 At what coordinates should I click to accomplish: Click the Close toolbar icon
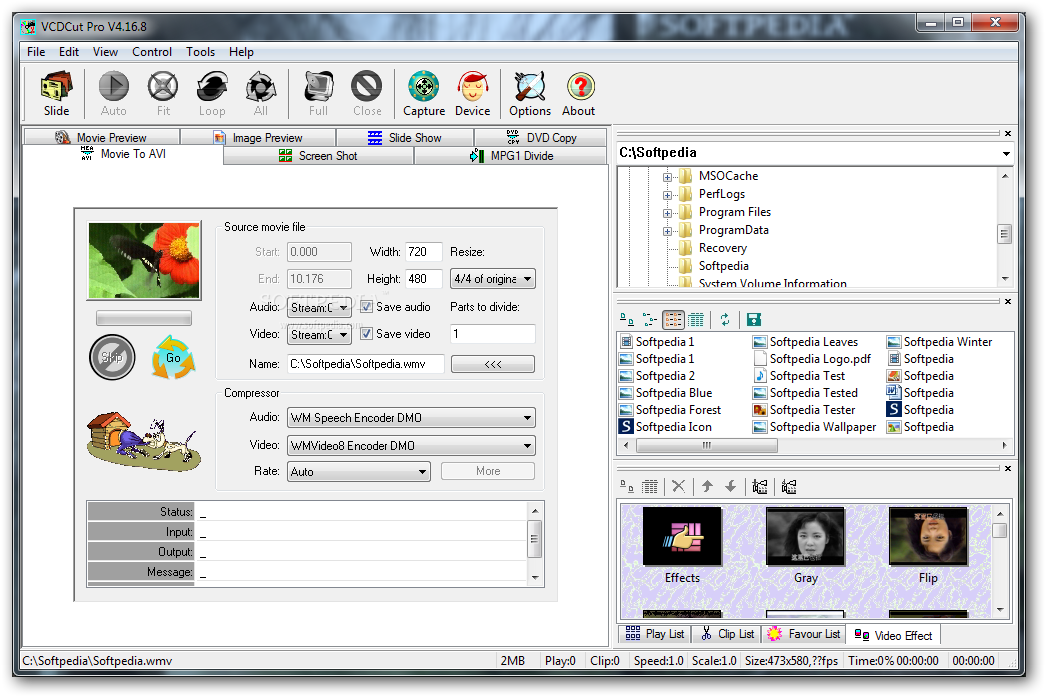367,93
